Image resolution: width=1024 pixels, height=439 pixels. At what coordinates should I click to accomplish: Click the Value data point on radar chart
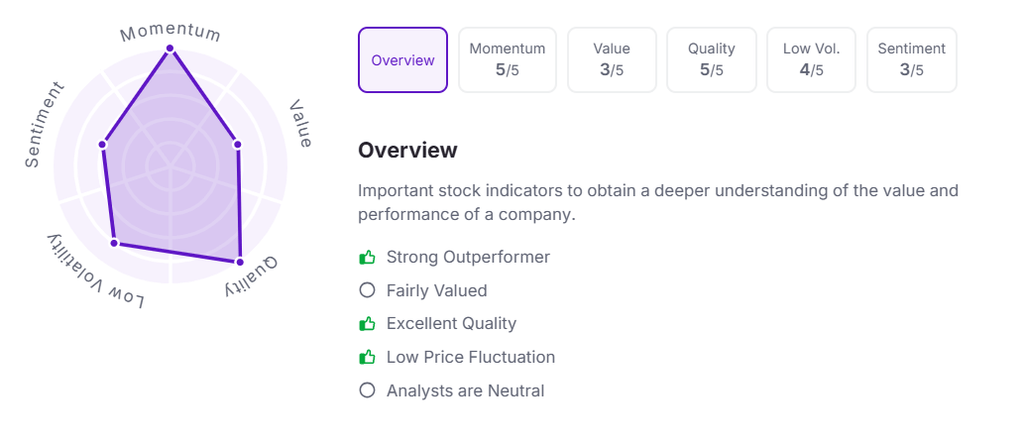tap(237, 145)
